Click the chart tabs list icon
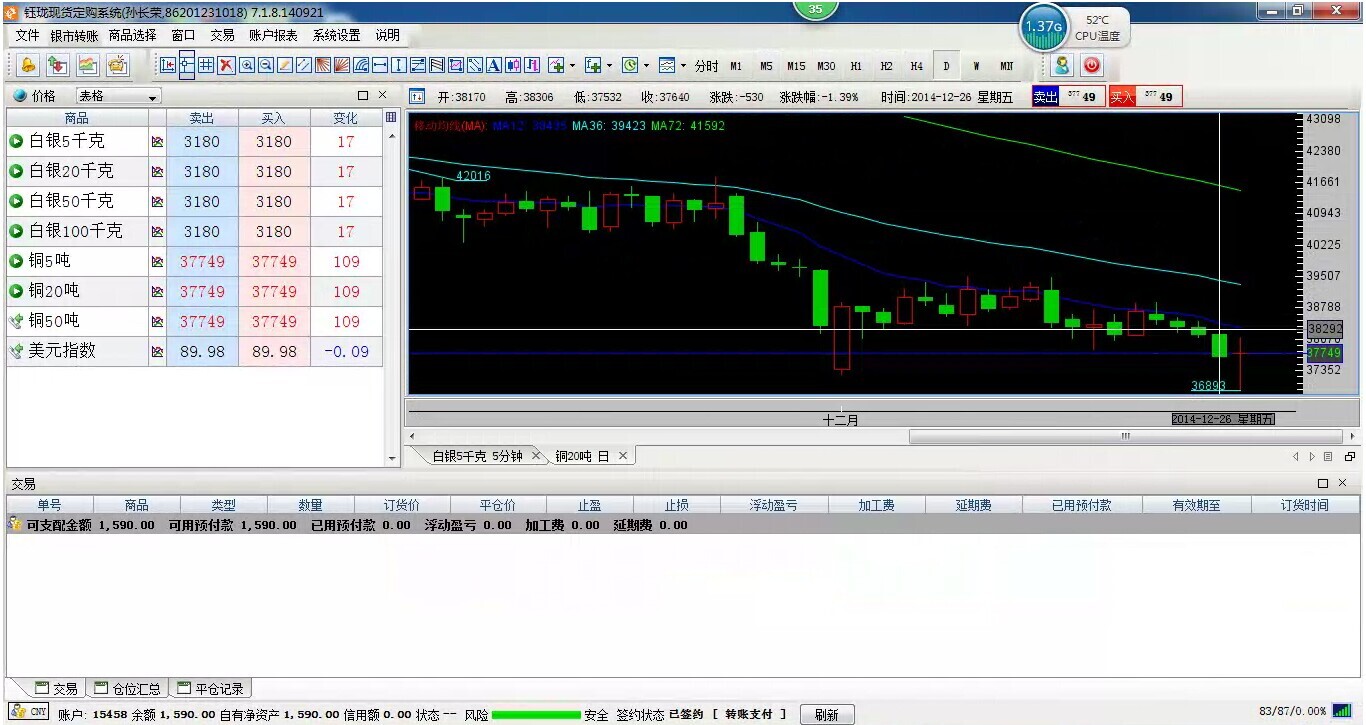 [1328, 456]
